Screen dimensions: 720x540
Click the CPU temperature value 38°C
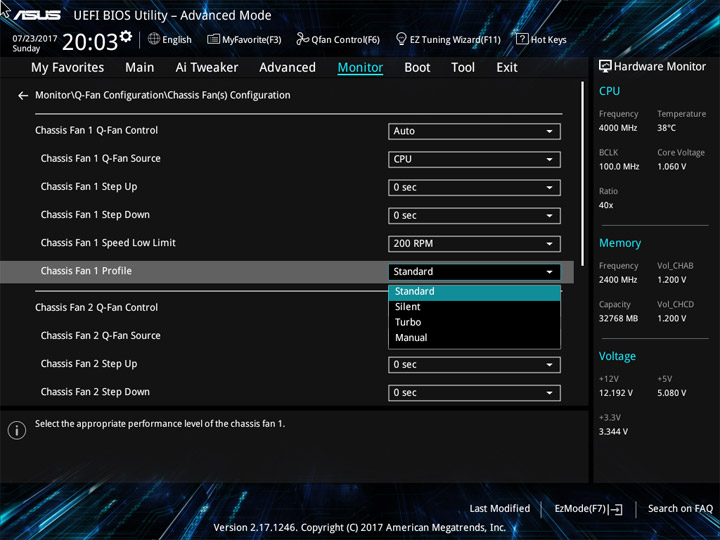tap(666, 128)
